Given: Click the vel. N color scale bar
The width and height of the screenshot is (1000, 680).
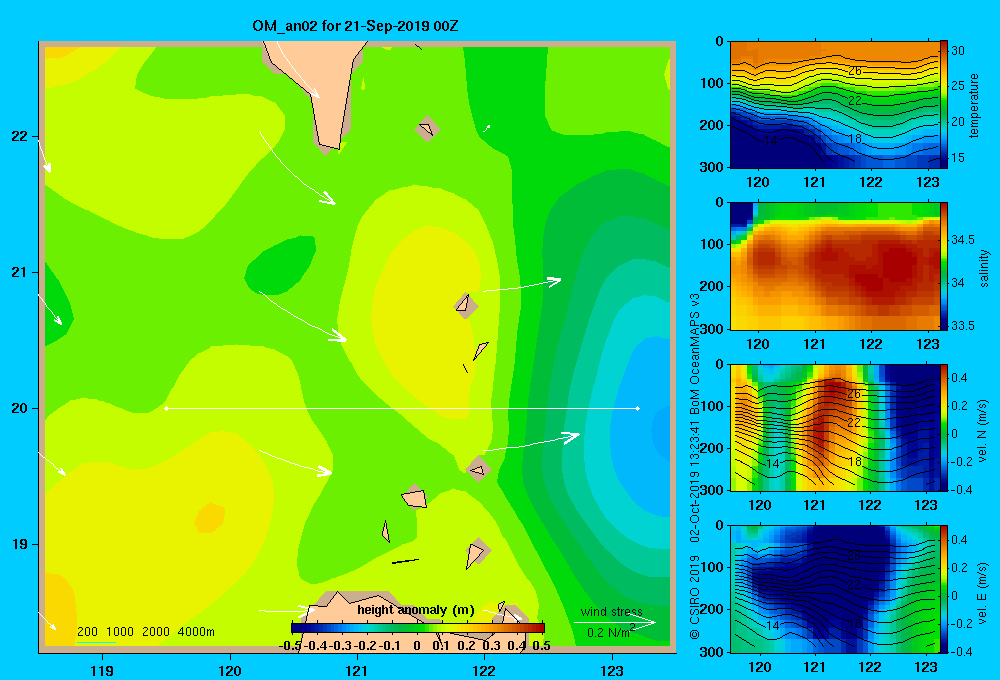Looking at the screenshot, I should tap(944, 427).
